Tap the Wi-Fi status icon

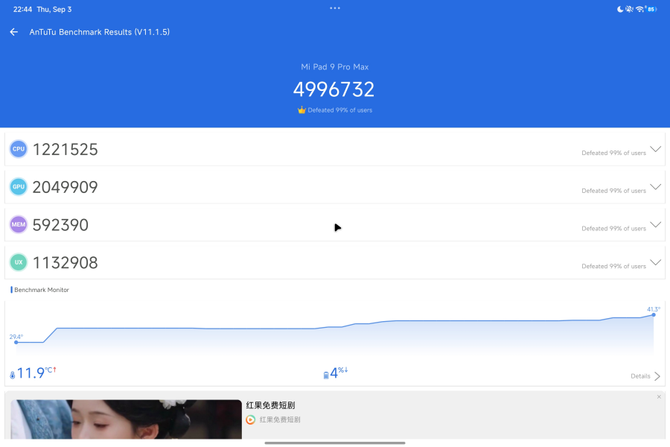click(640, 9)
